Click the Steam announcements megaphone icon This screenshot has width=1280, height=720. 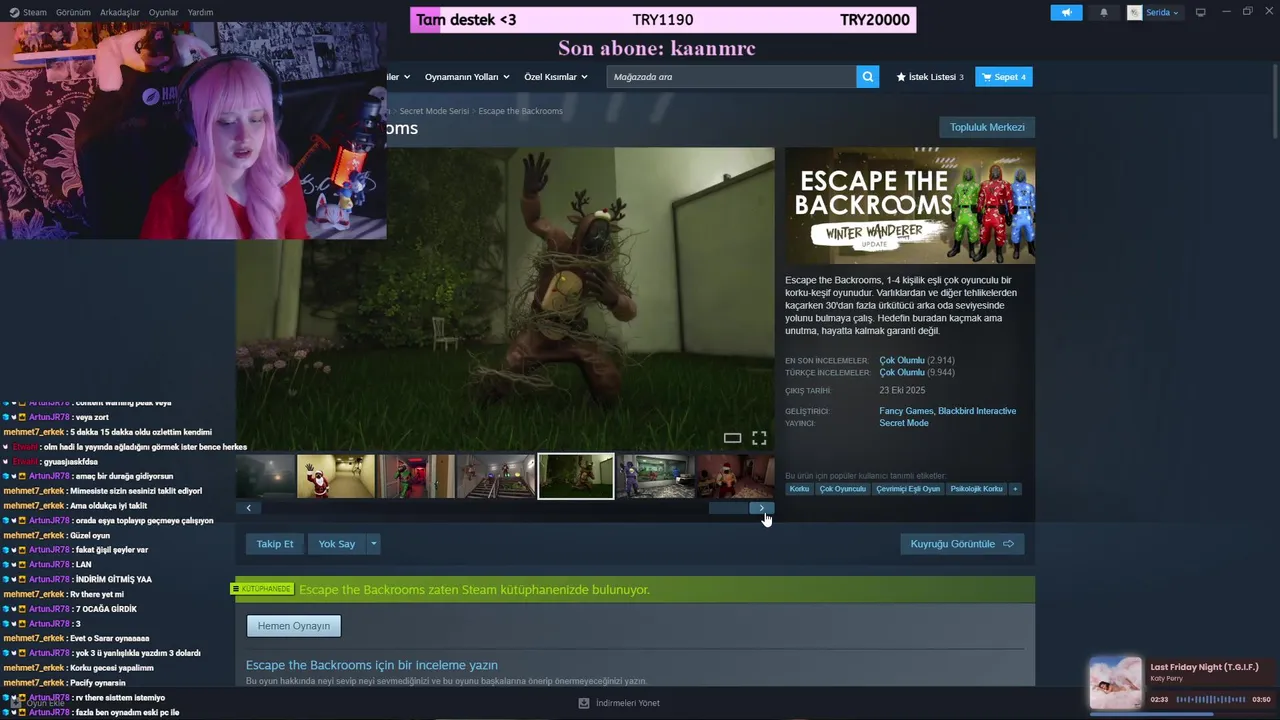(1066, 12)
